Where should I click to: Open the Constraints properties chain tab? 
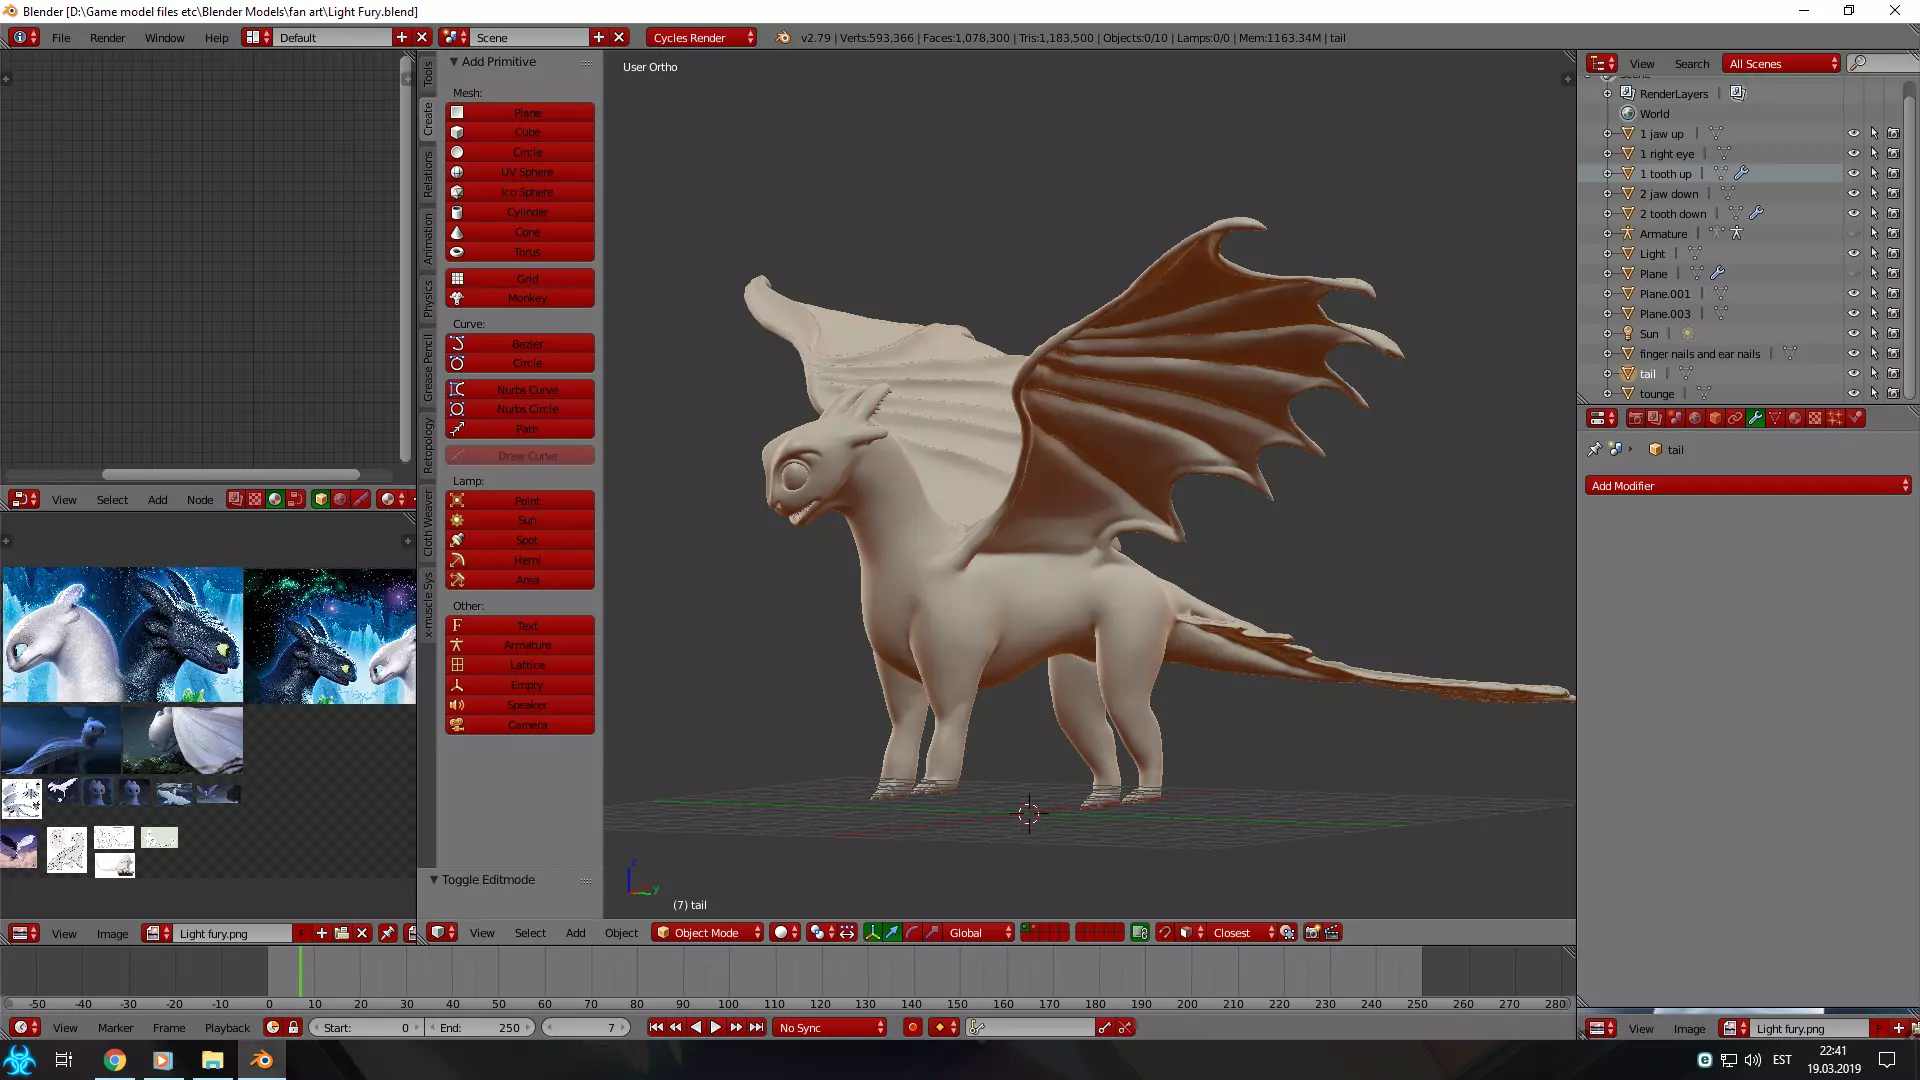tap(1735, 418)
